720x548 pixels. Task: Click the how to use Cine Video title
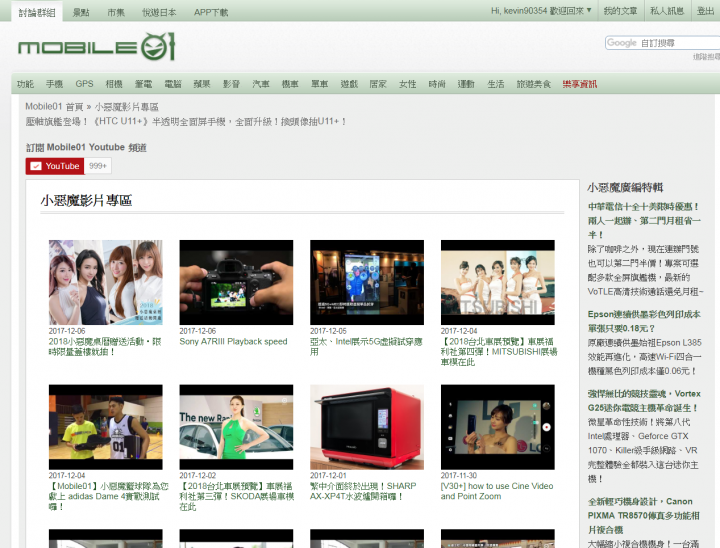tap(497, 491)
